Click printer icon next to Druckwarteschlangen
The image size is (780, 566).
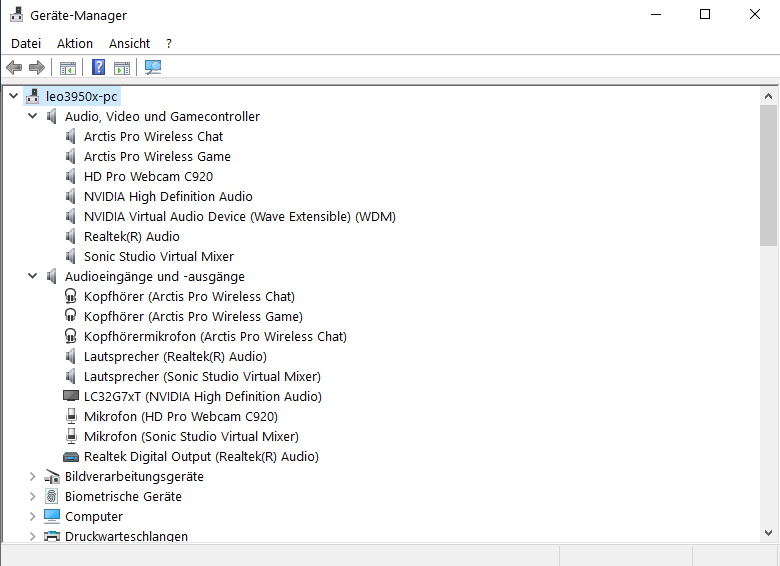tap(52, 536)
